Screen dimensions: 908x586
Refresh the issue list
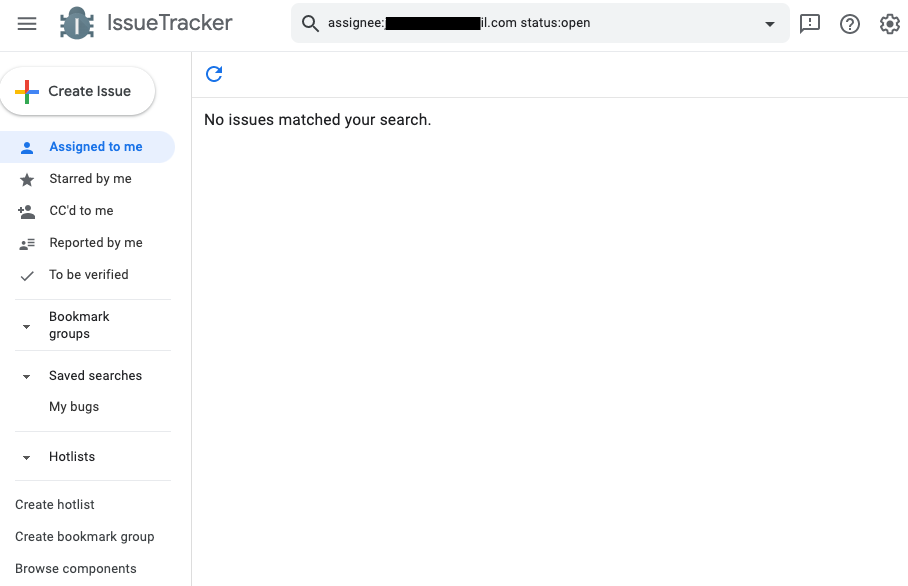click(214, 73)
